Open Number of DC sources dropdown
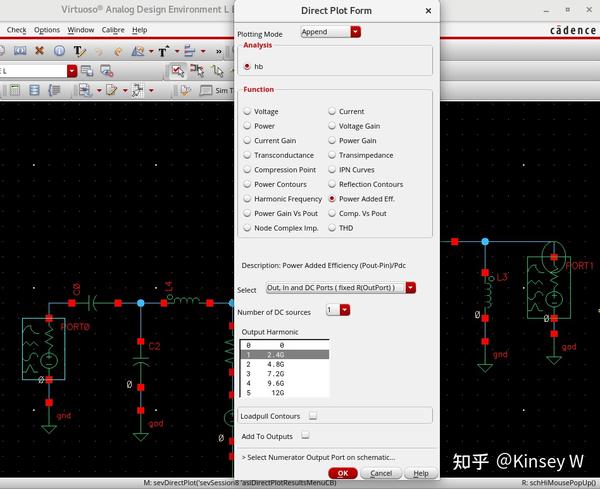This screenshot has width=600, height=489. [338, 310]
